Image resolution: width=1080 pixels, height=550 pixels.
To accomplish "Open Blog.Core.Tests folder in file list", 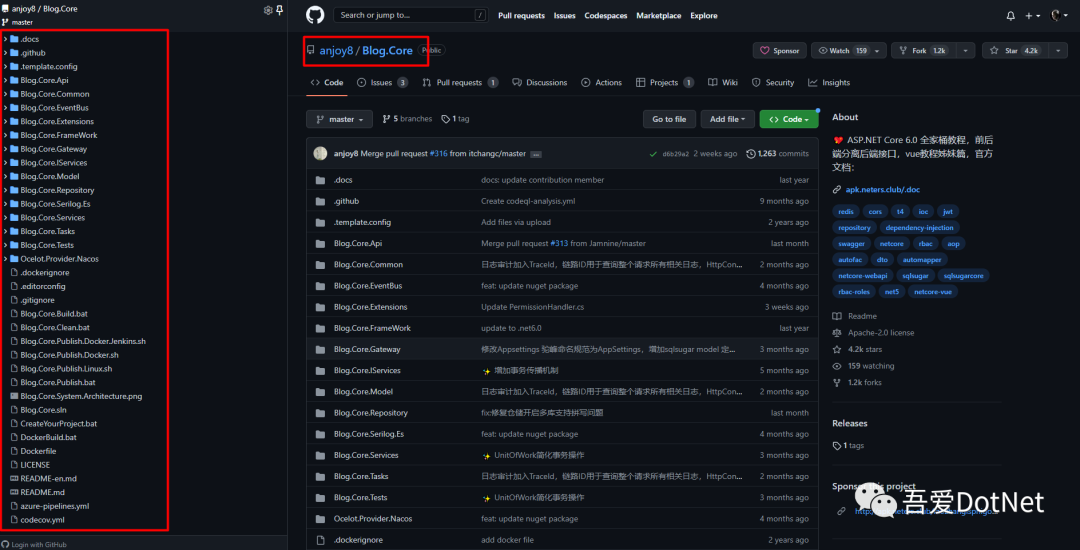I will click(361, 498).
